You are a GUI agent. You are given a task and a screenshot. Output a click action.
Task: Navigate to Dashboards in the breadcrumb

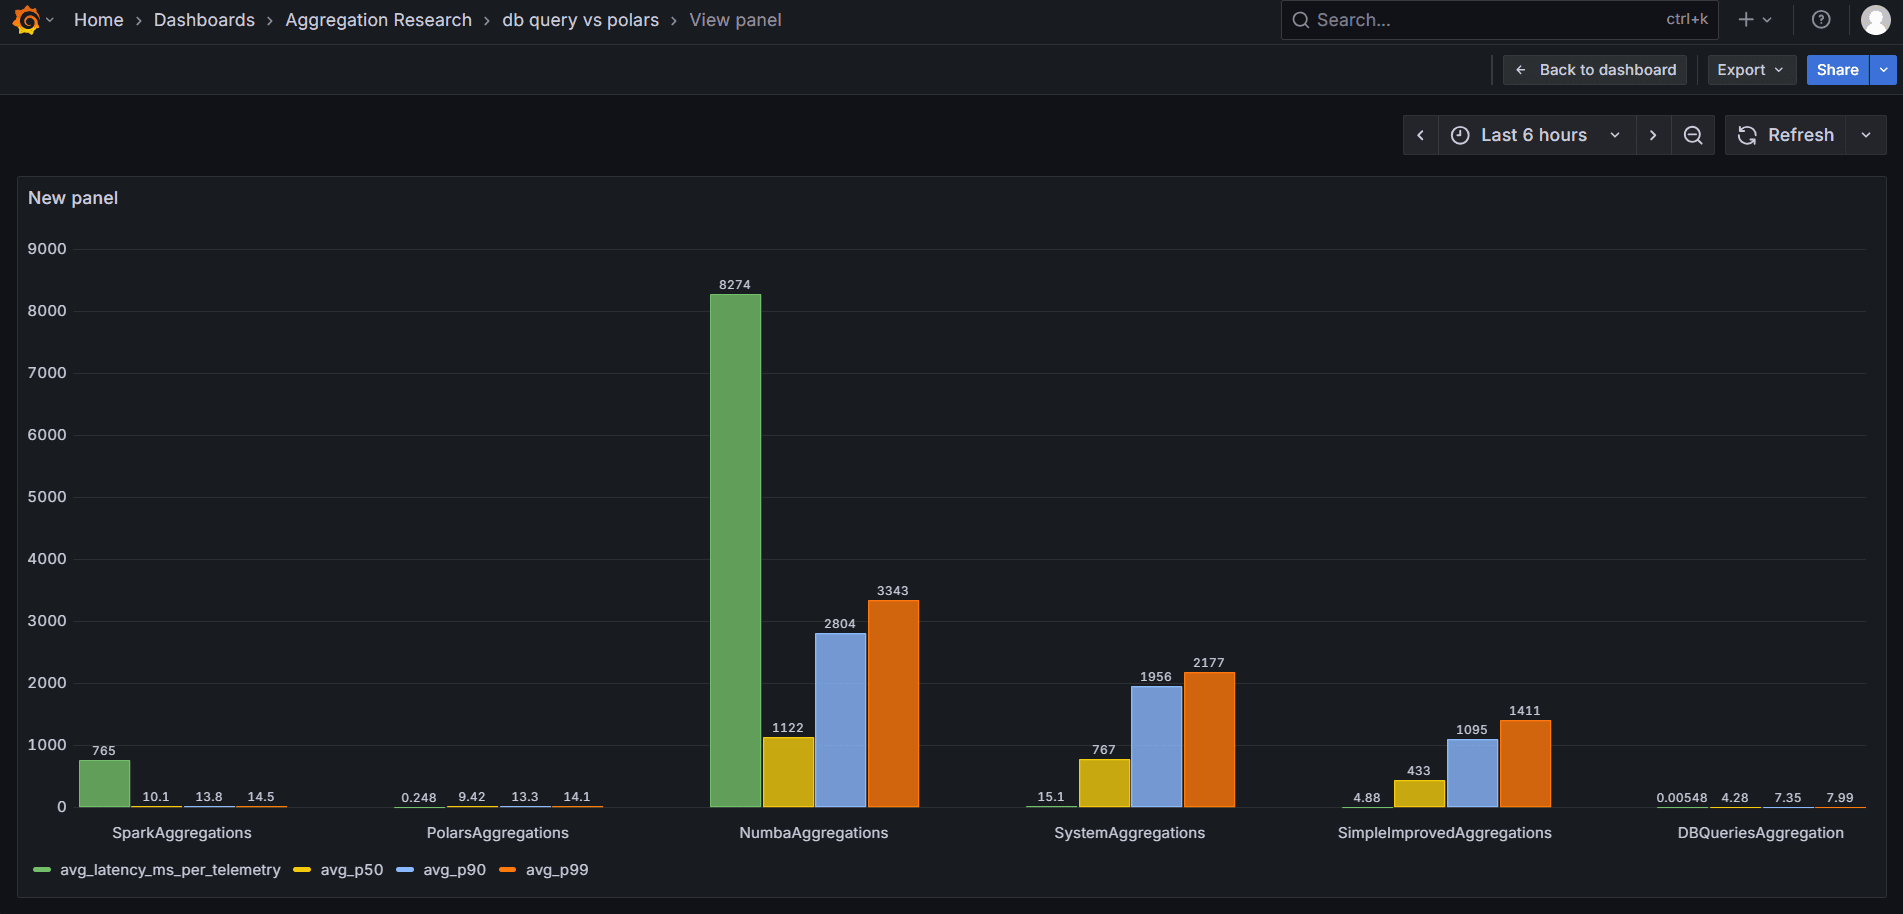point(204,20)
